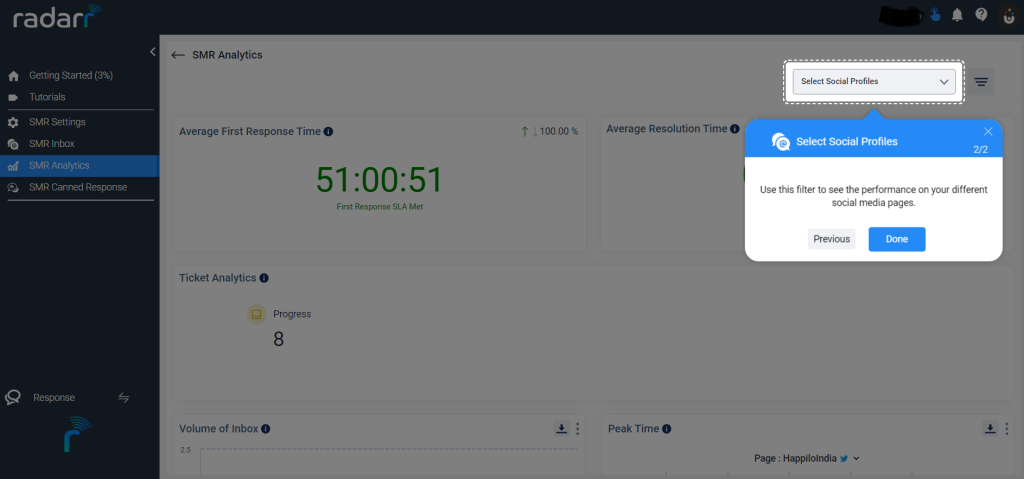Go back using the SMR Analytics arrow
The height and width of the screenshot is (479, 1024).
pyautogui.click(x=178, y=56)
